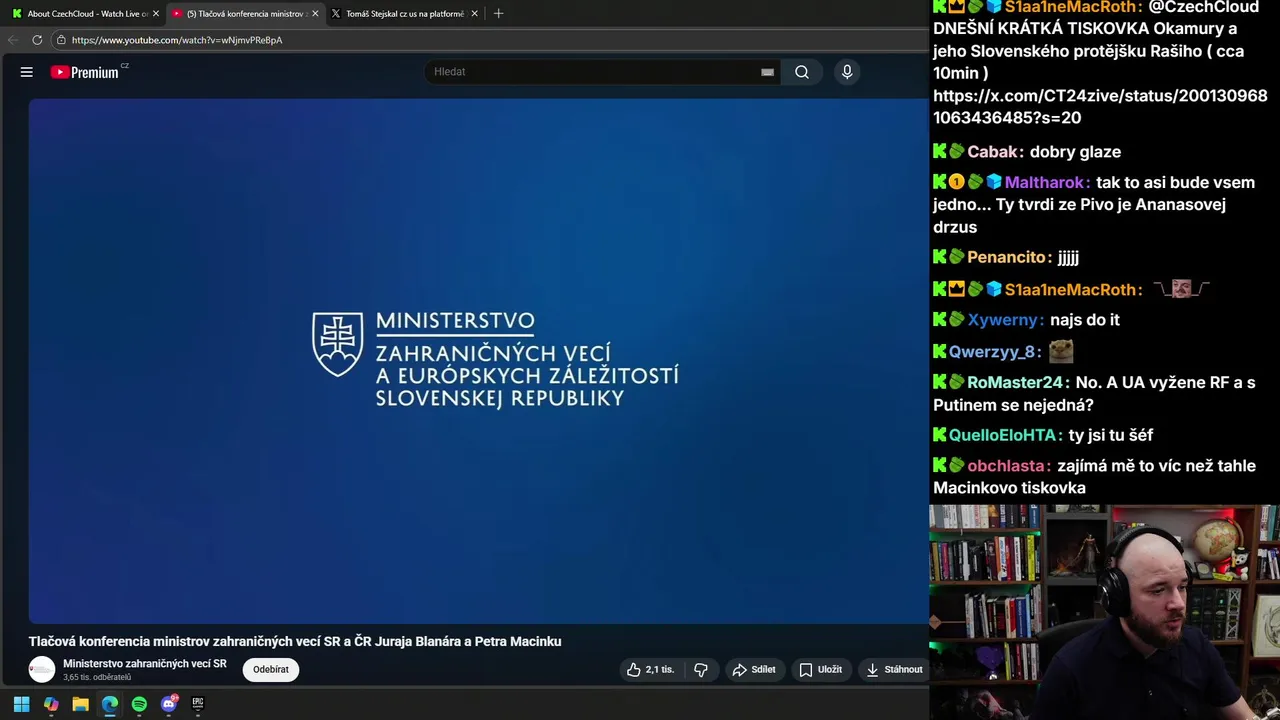Close the About CzechCloud tab
The height and width of the screenshot is (720, 1280).
pos(156,14)
